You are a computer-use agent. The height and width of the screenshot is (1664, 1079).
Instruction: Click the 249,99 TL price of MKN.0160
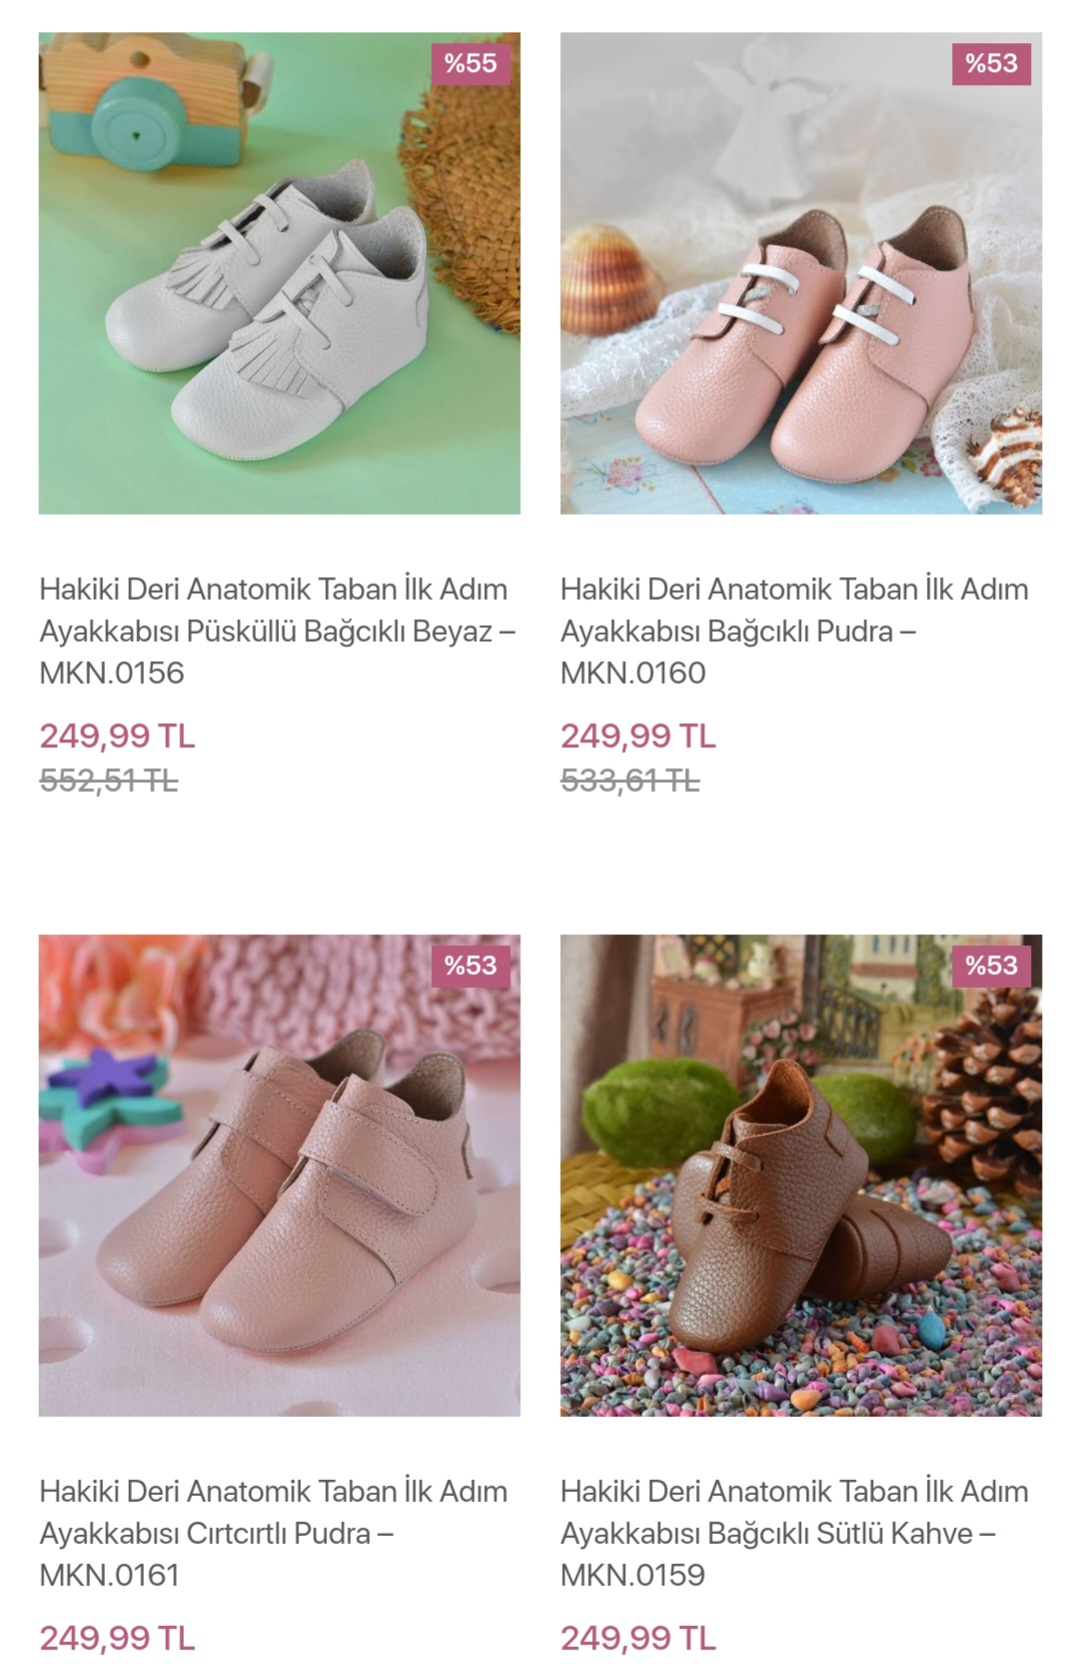[638, 736]
